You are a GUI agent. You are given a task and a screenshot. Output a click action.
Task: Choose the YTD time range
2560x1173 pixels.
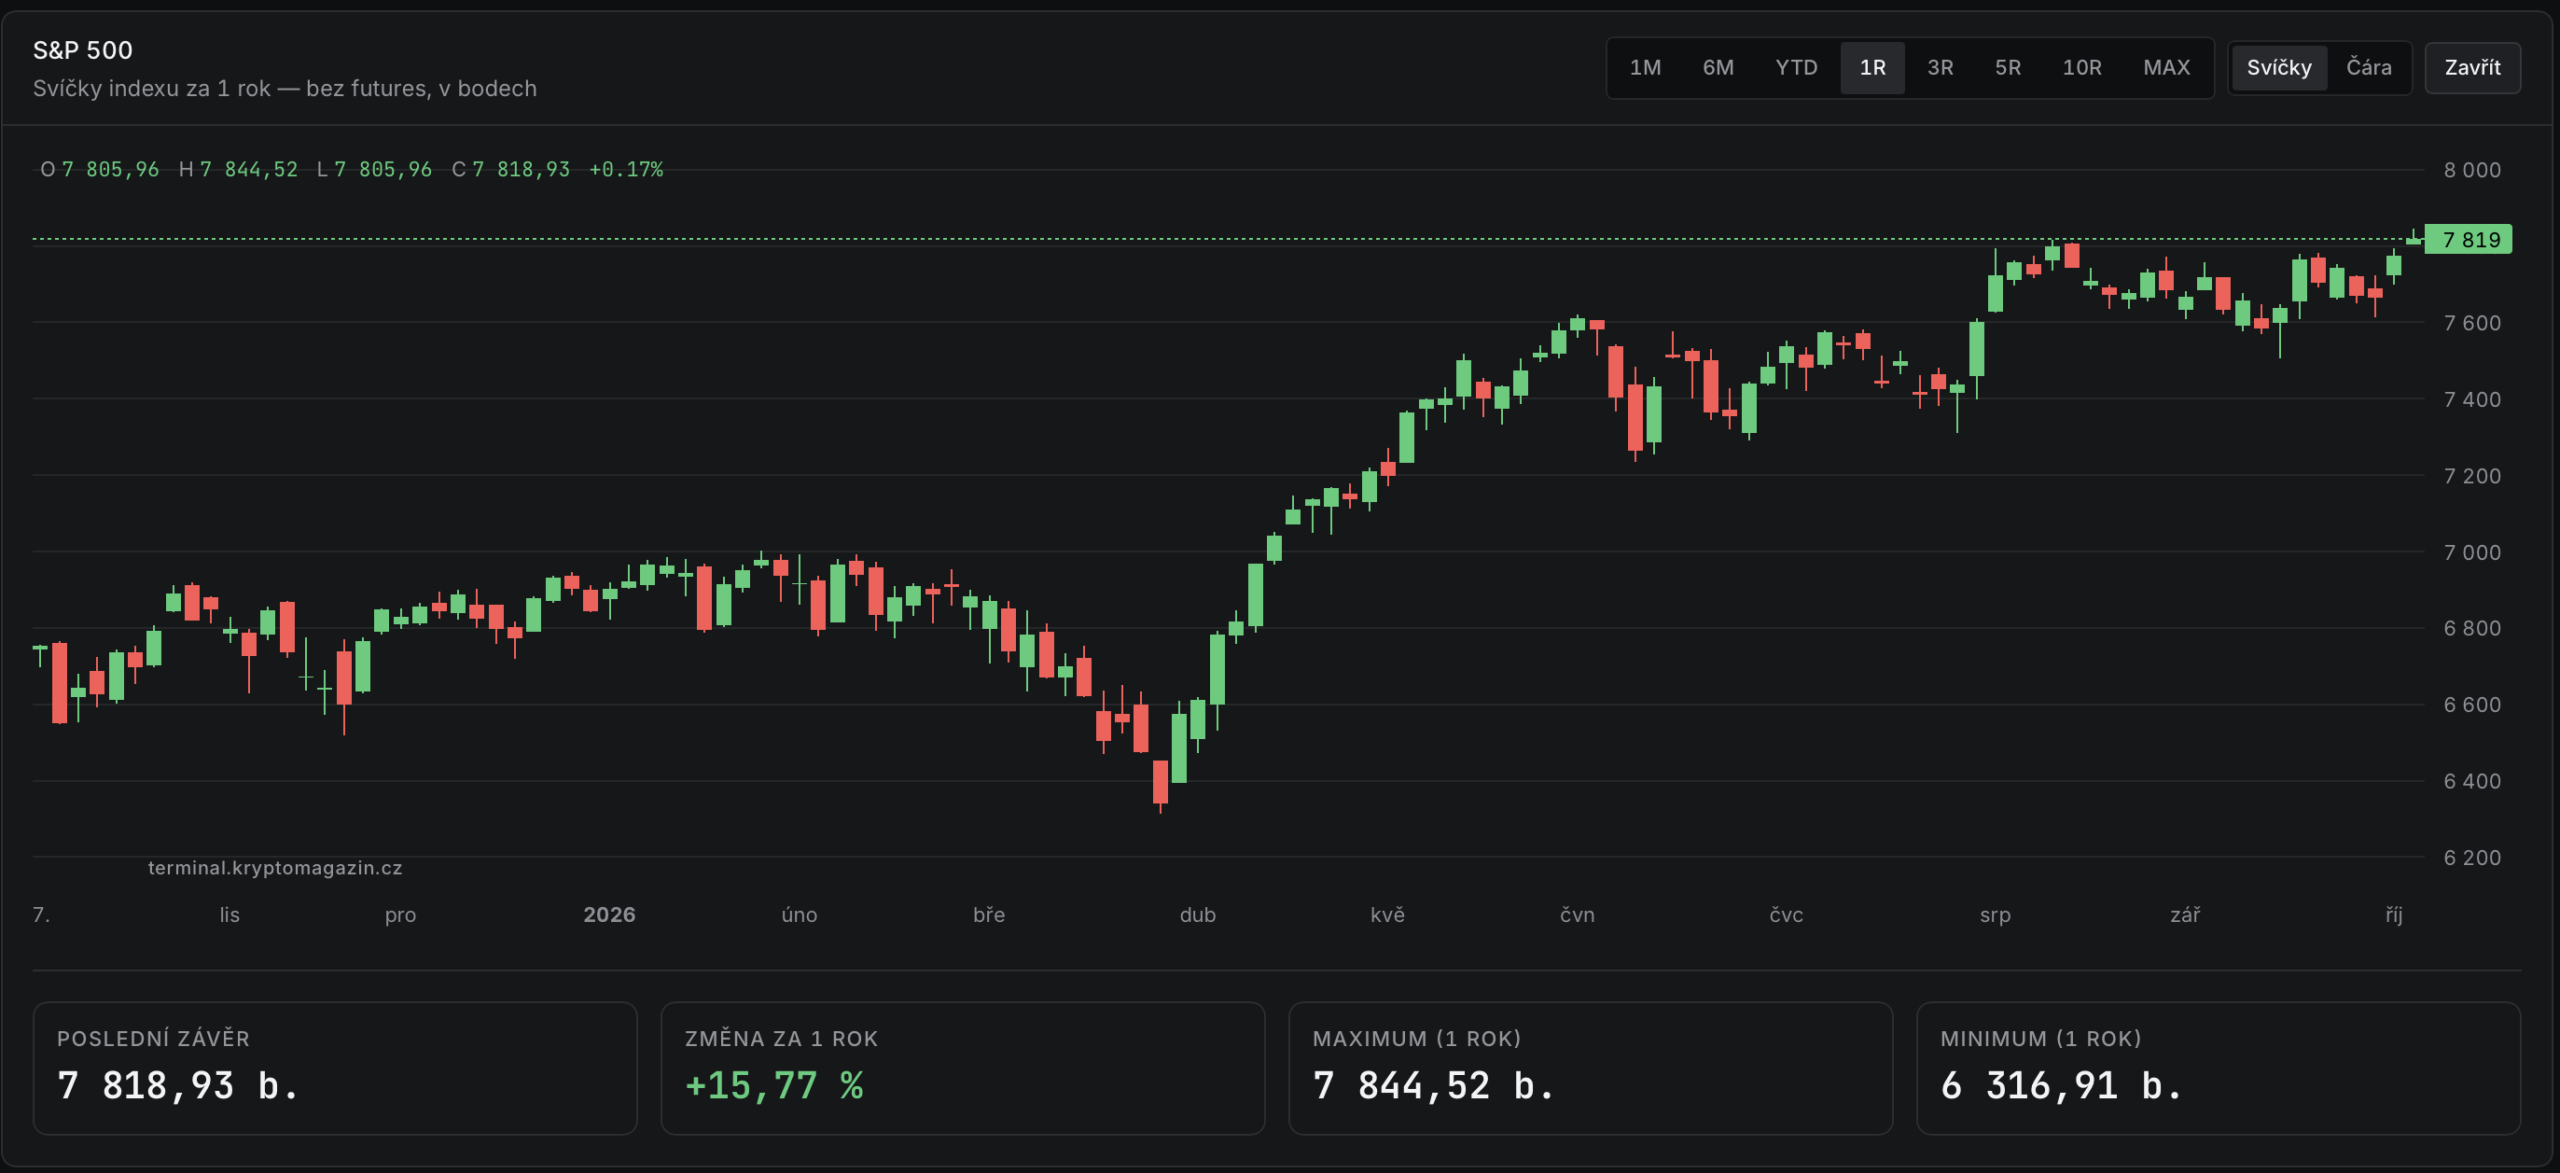click(x=1796, y=67)
